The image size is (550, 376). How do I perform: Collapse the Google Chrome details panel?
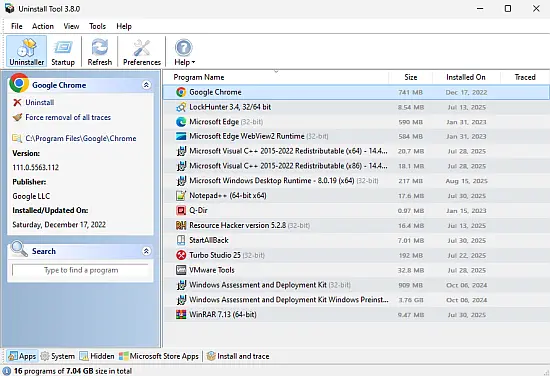click(146, 85)
